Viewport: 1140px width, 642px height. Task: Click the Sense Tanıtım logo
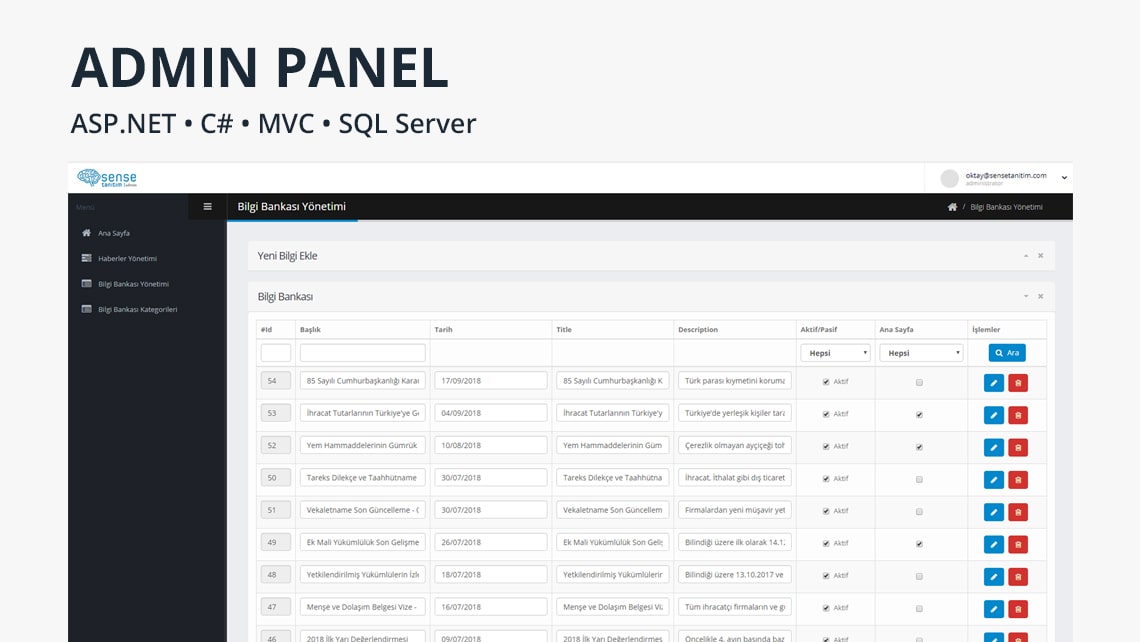[x=107, y=178]
